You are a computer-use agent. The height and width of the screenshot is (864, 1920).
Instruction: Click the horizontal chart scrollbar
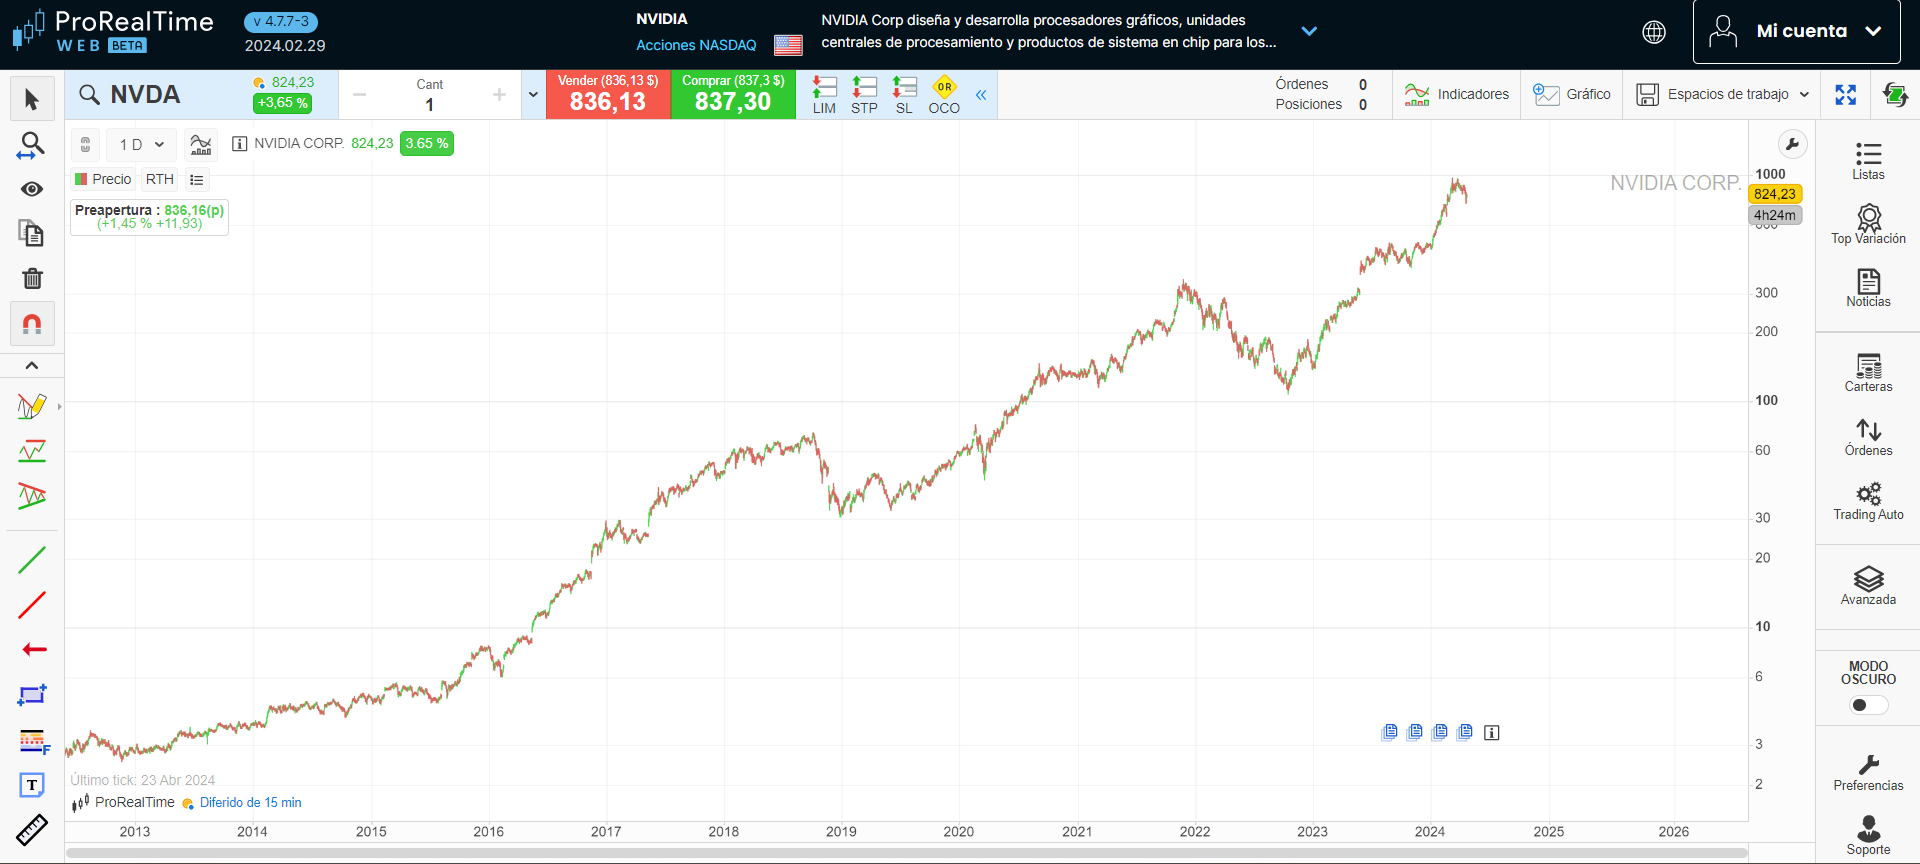906,853
